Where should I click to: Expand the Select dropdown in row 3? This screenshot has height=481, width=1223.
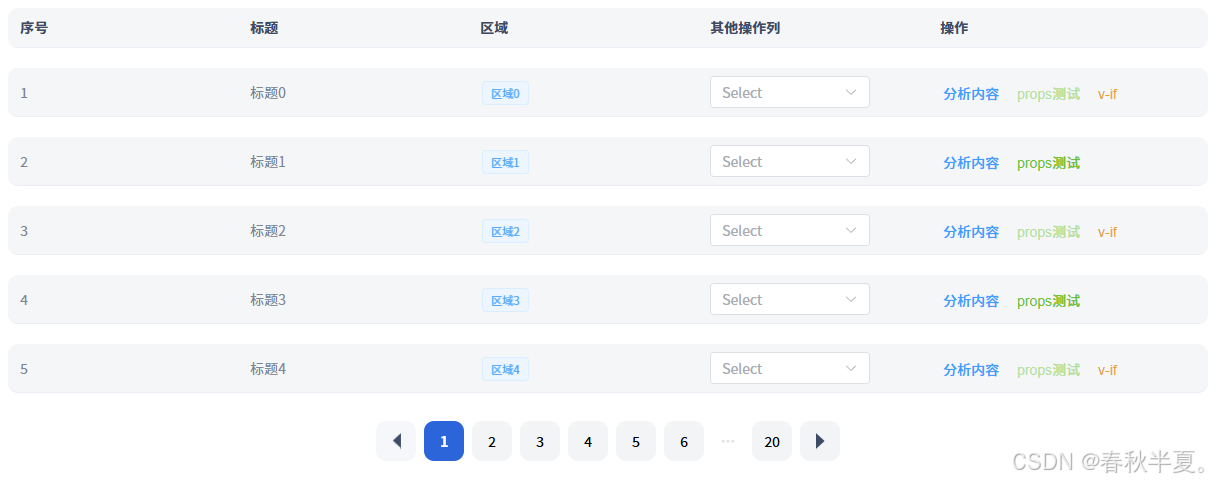tap(790, 231)
